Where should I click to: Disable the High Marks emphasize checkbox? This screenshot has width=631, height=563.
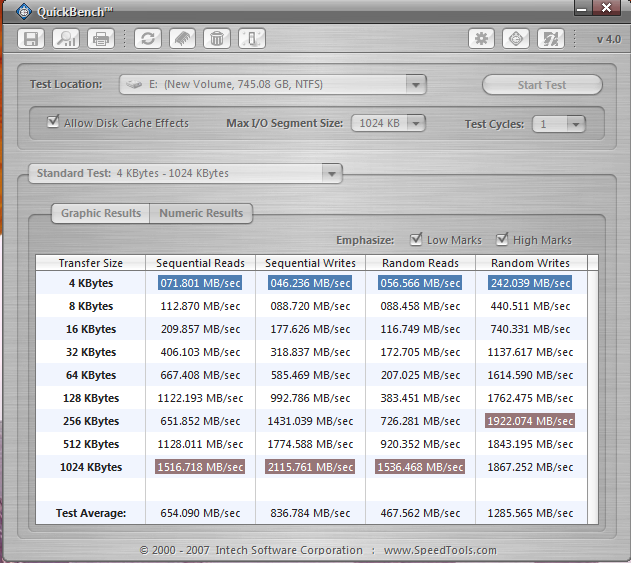[x=502, y=240]
